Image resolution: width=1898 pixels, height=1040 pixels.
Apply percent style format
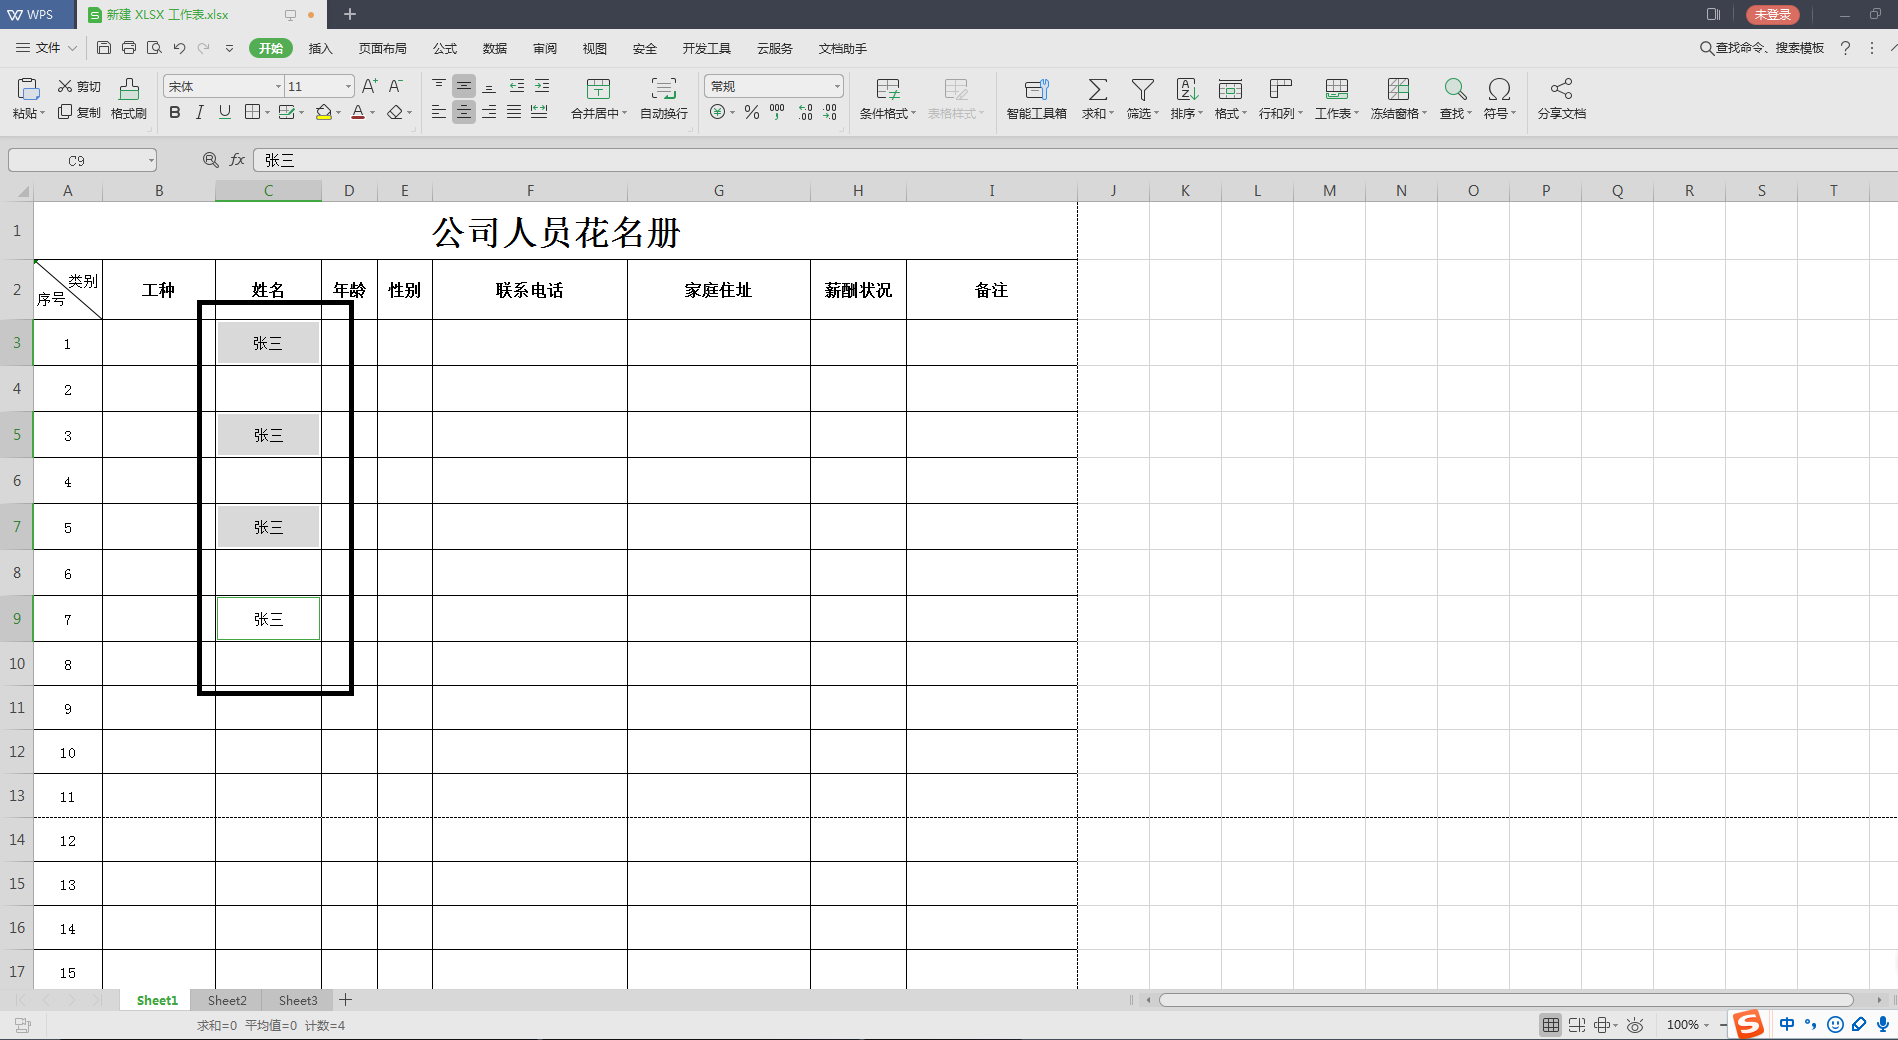[x=752, y=113]
